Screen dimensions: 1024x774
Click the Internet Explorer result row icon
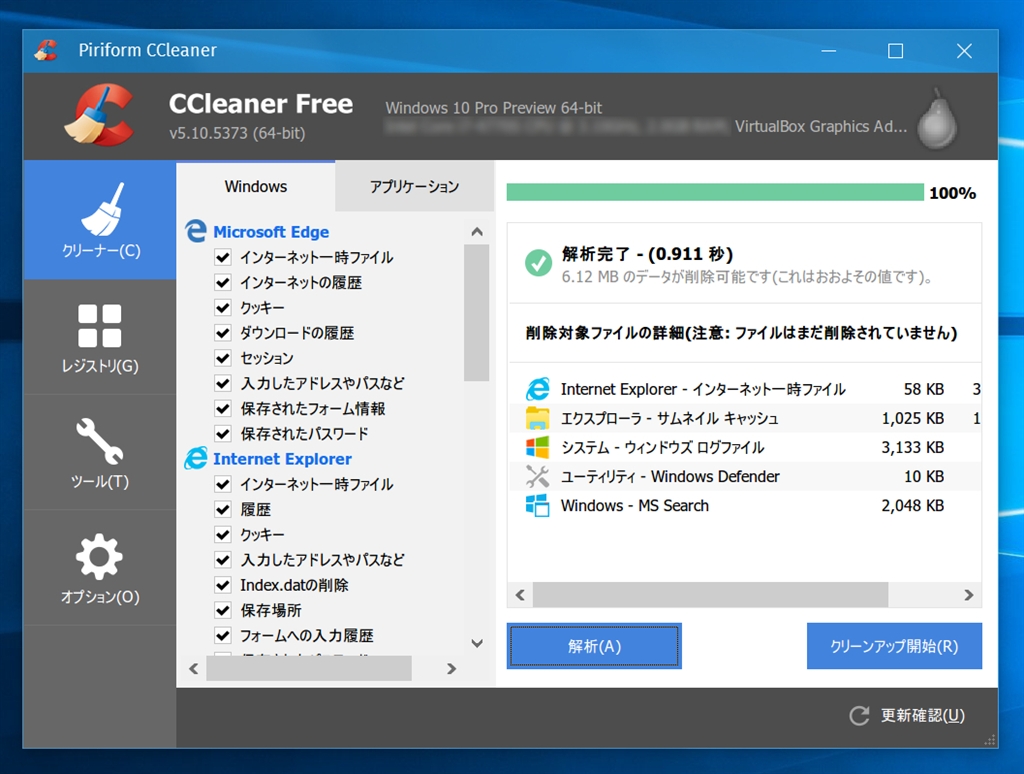537,389
